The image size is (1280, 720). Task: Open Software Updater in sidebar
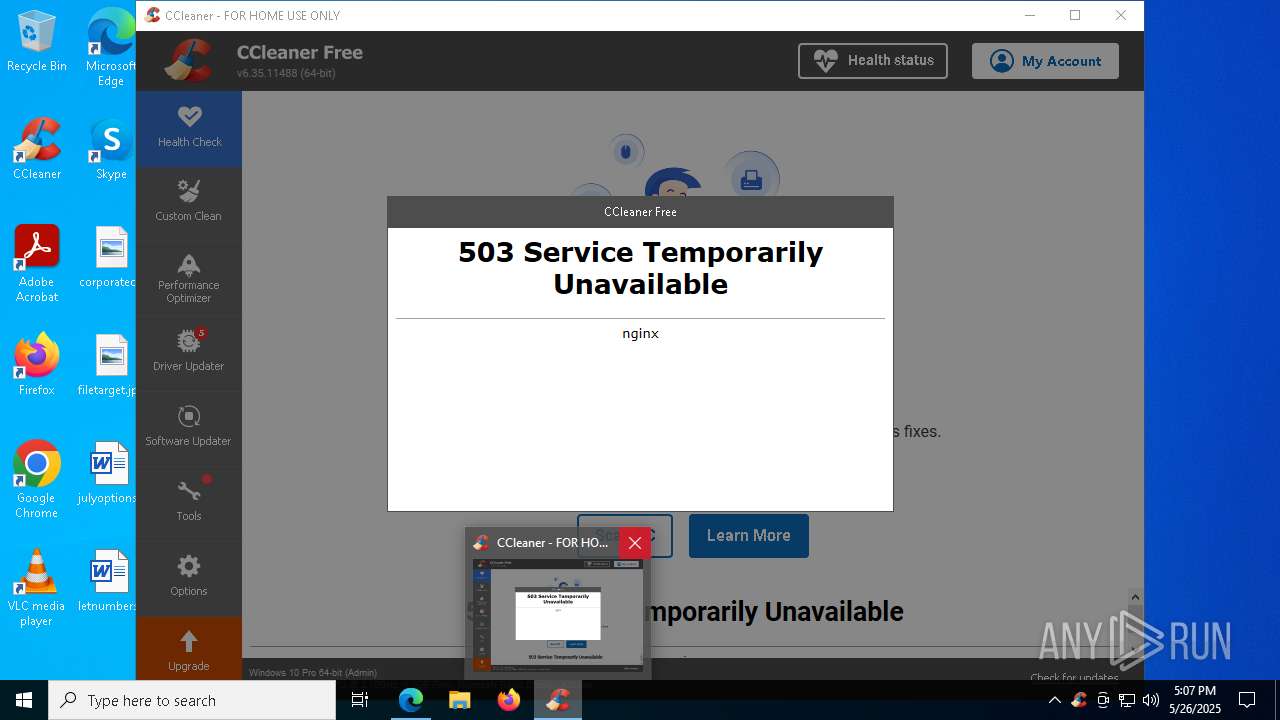[x=189, y=427]
